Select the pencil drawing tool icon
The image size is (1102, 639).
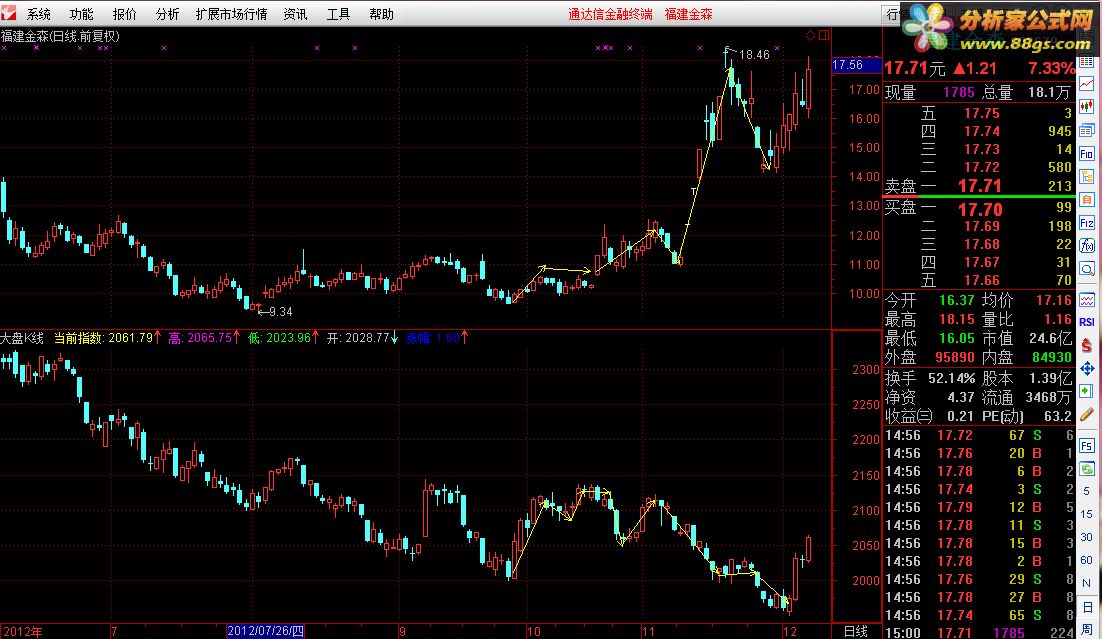pos(1087,415)
